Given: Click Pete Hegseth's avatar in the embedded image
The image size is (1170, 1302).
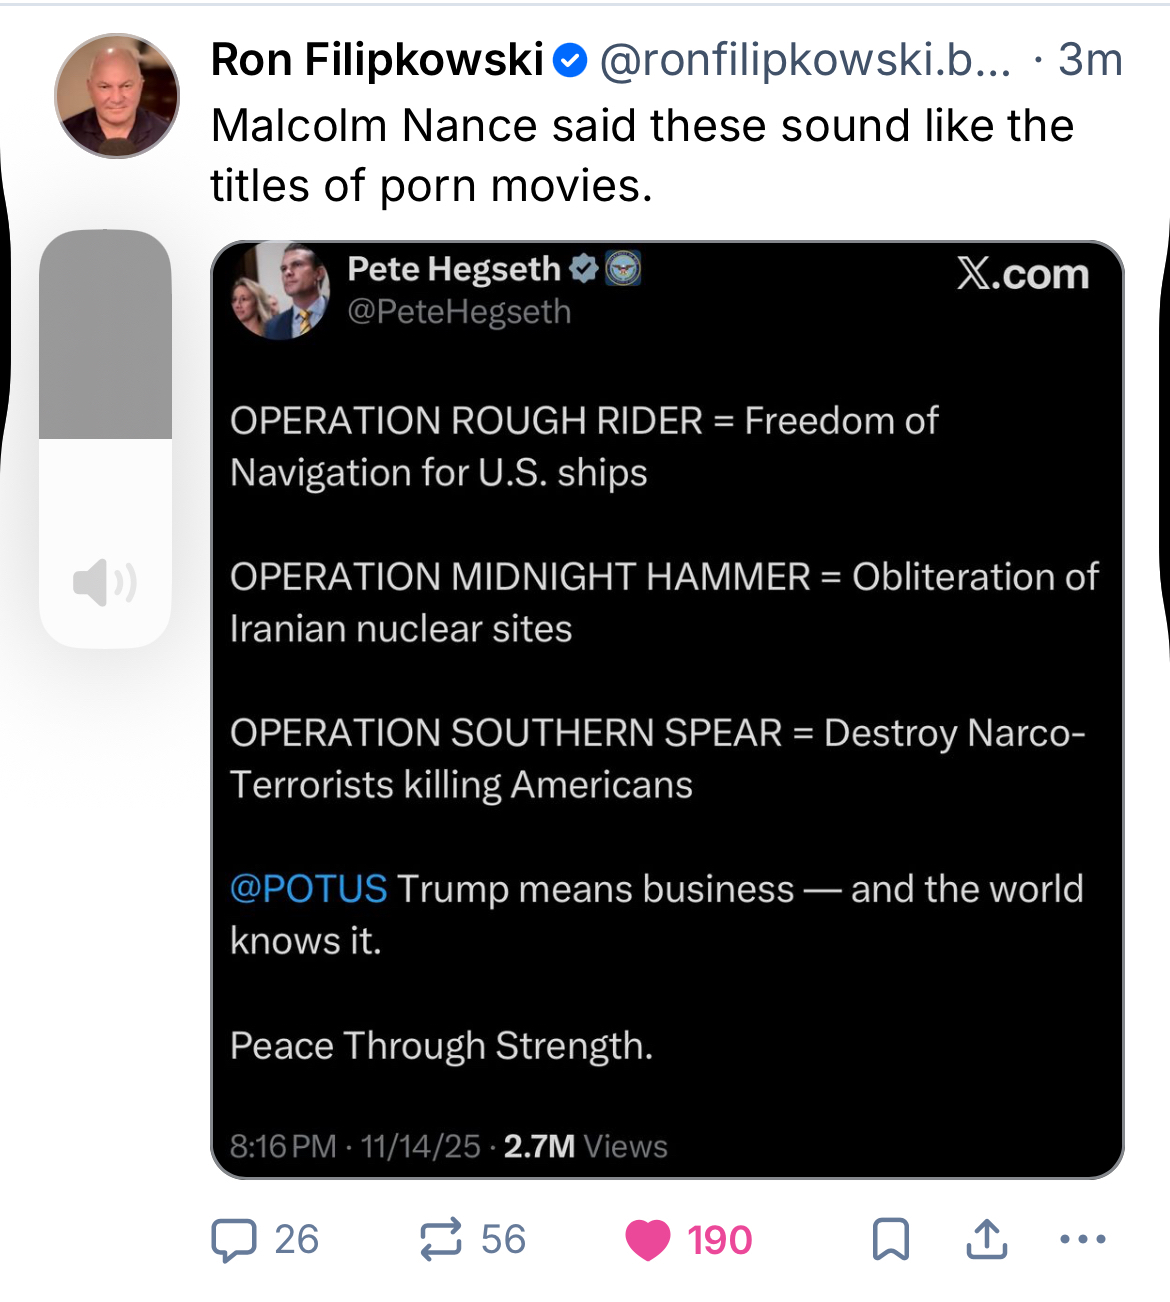Looking at the screenshot, I should (x=281, y=290).
